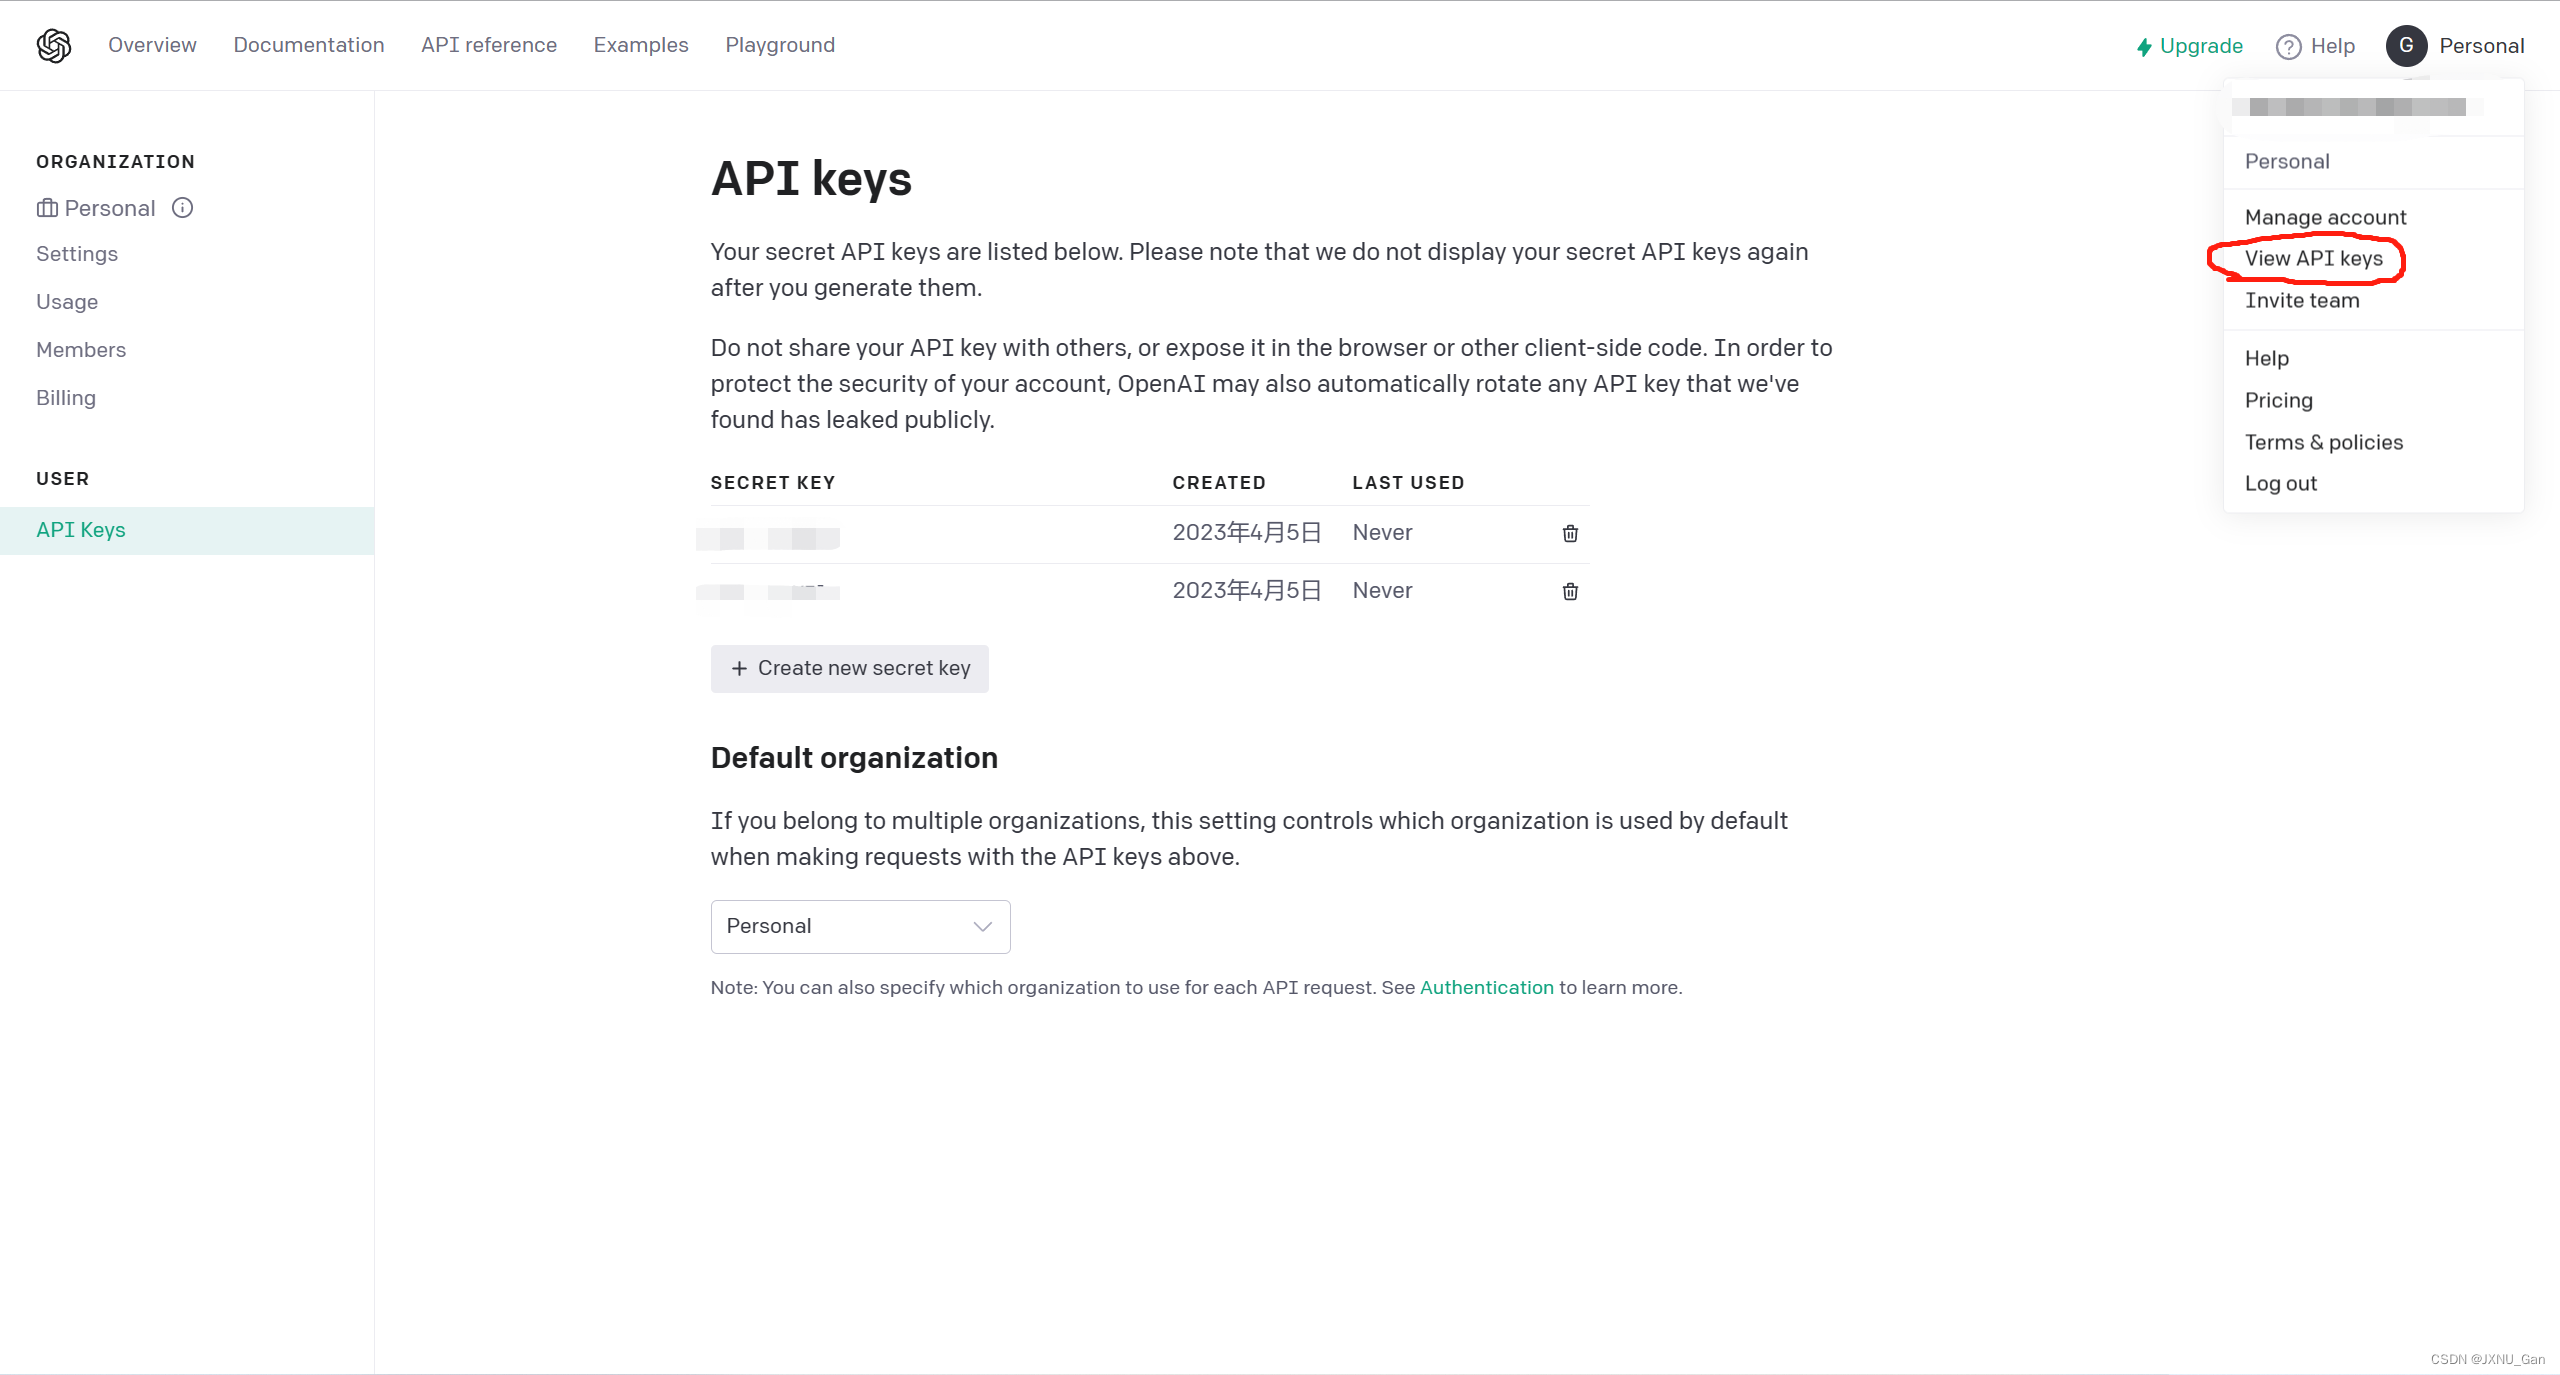Select Manage account menu option

tap(2326, 217)
